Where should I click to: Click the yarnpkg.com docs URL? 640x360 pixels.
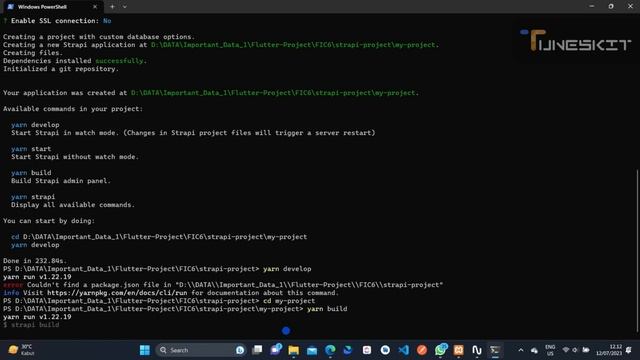coord(117,293)
